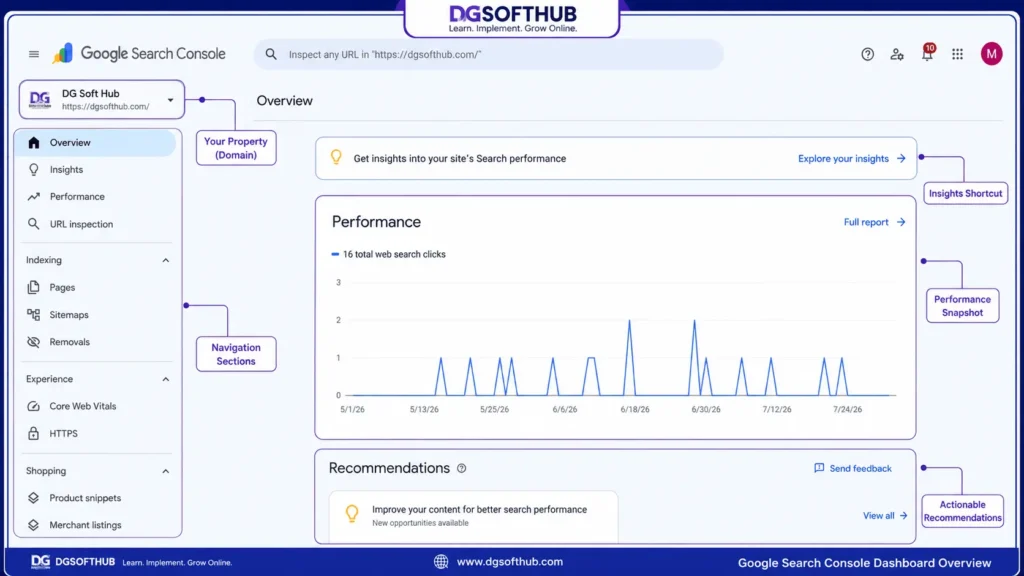1024x576 pixels.
Task: Click the Recommendations help info icon
Action: [462, 468]
